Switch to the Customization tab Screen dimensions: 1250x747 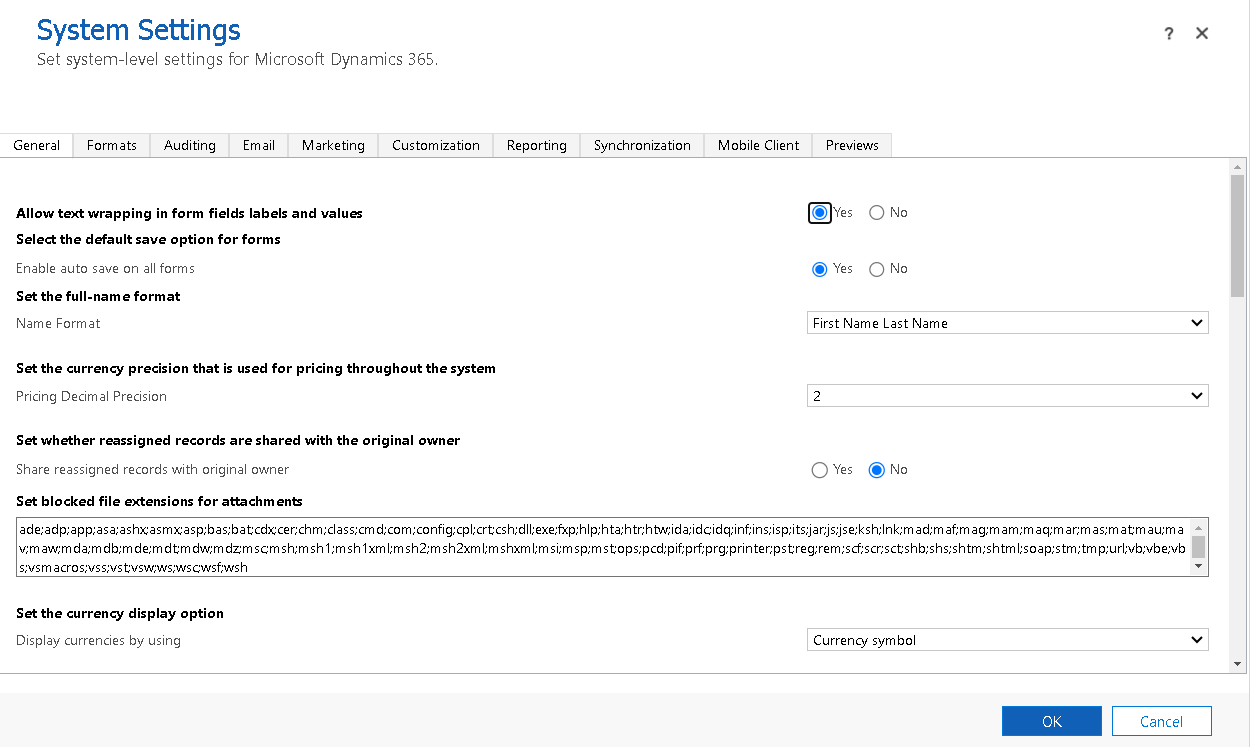[x=436, y=145]
